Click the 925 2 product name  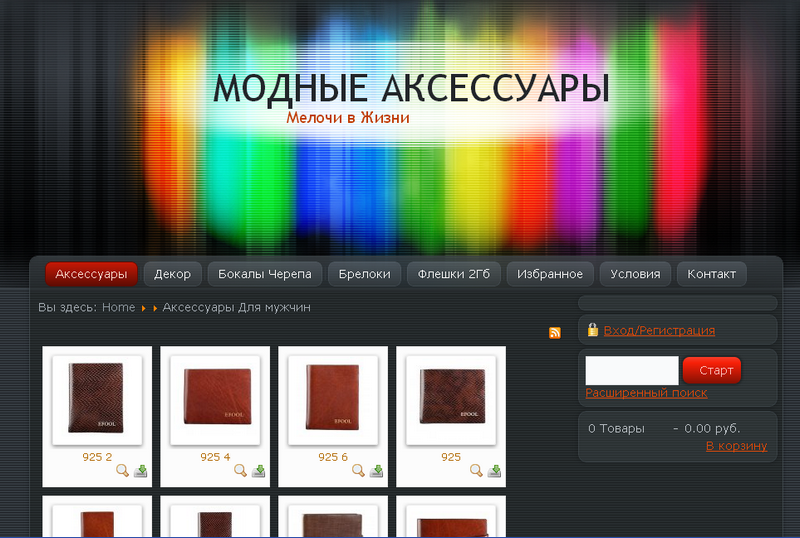click(x=97, y=457)
